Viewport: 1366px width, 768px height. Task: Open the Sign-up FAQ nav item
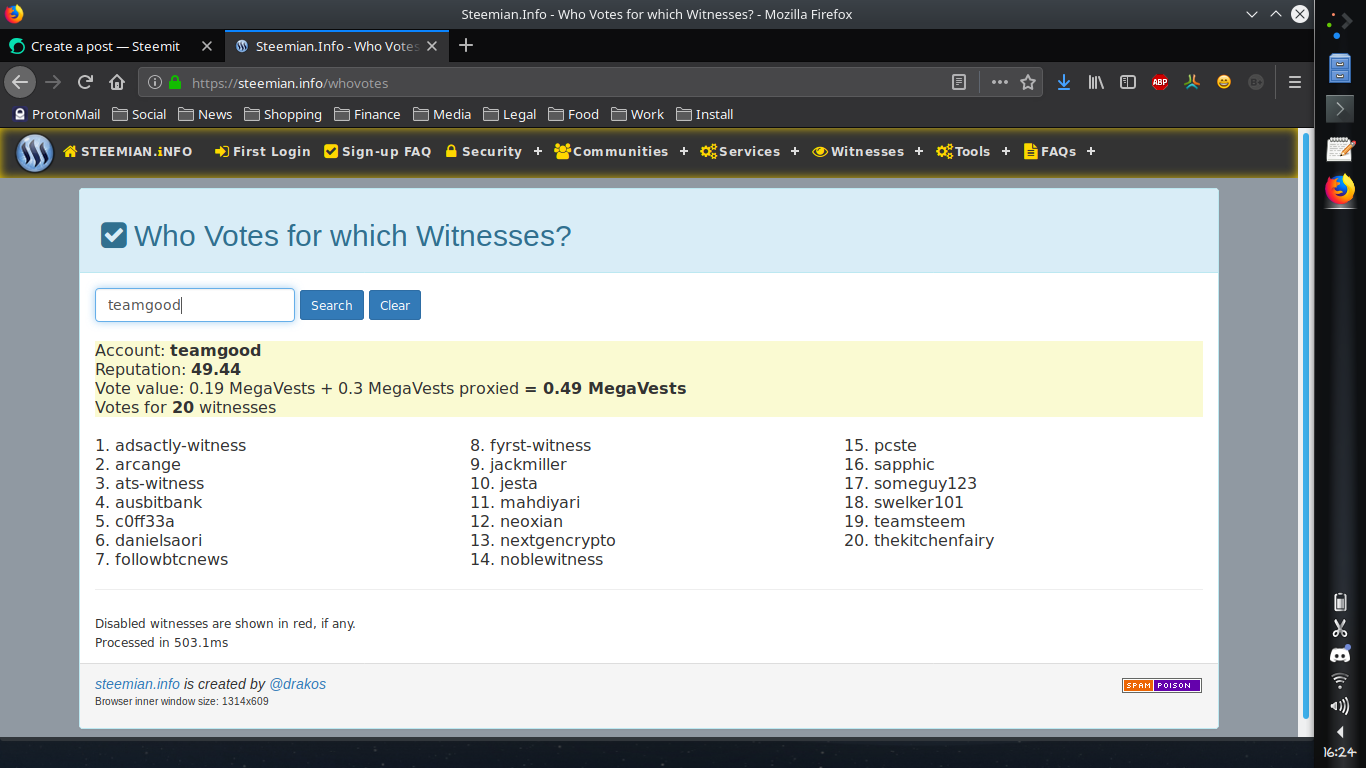click(x=378, y=152)
